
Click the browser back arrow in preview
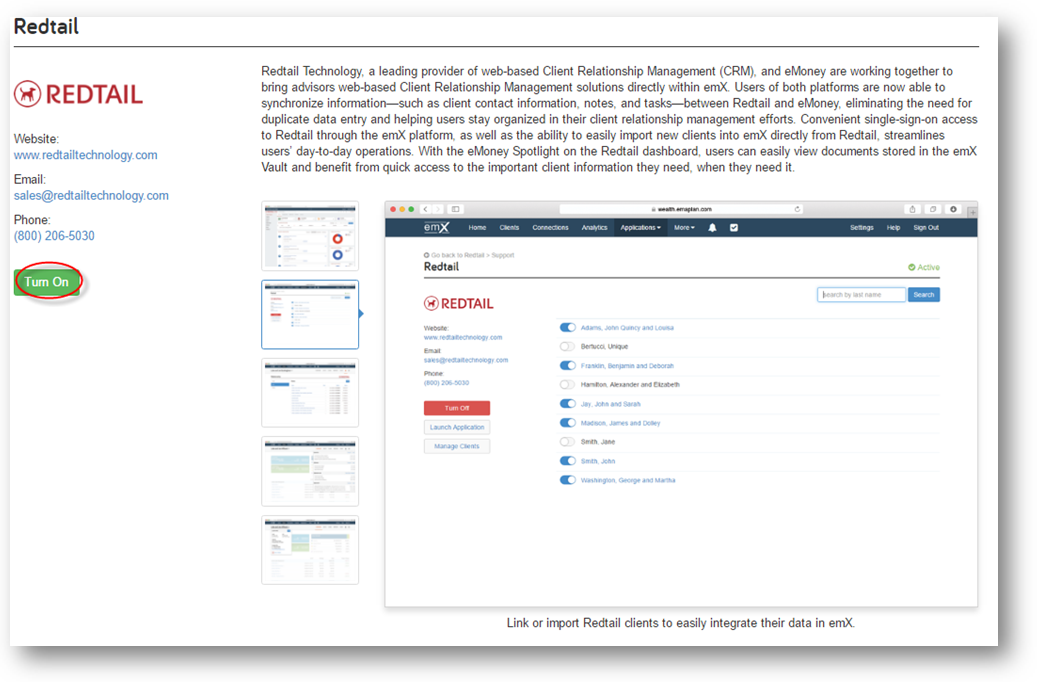point(426,209)
